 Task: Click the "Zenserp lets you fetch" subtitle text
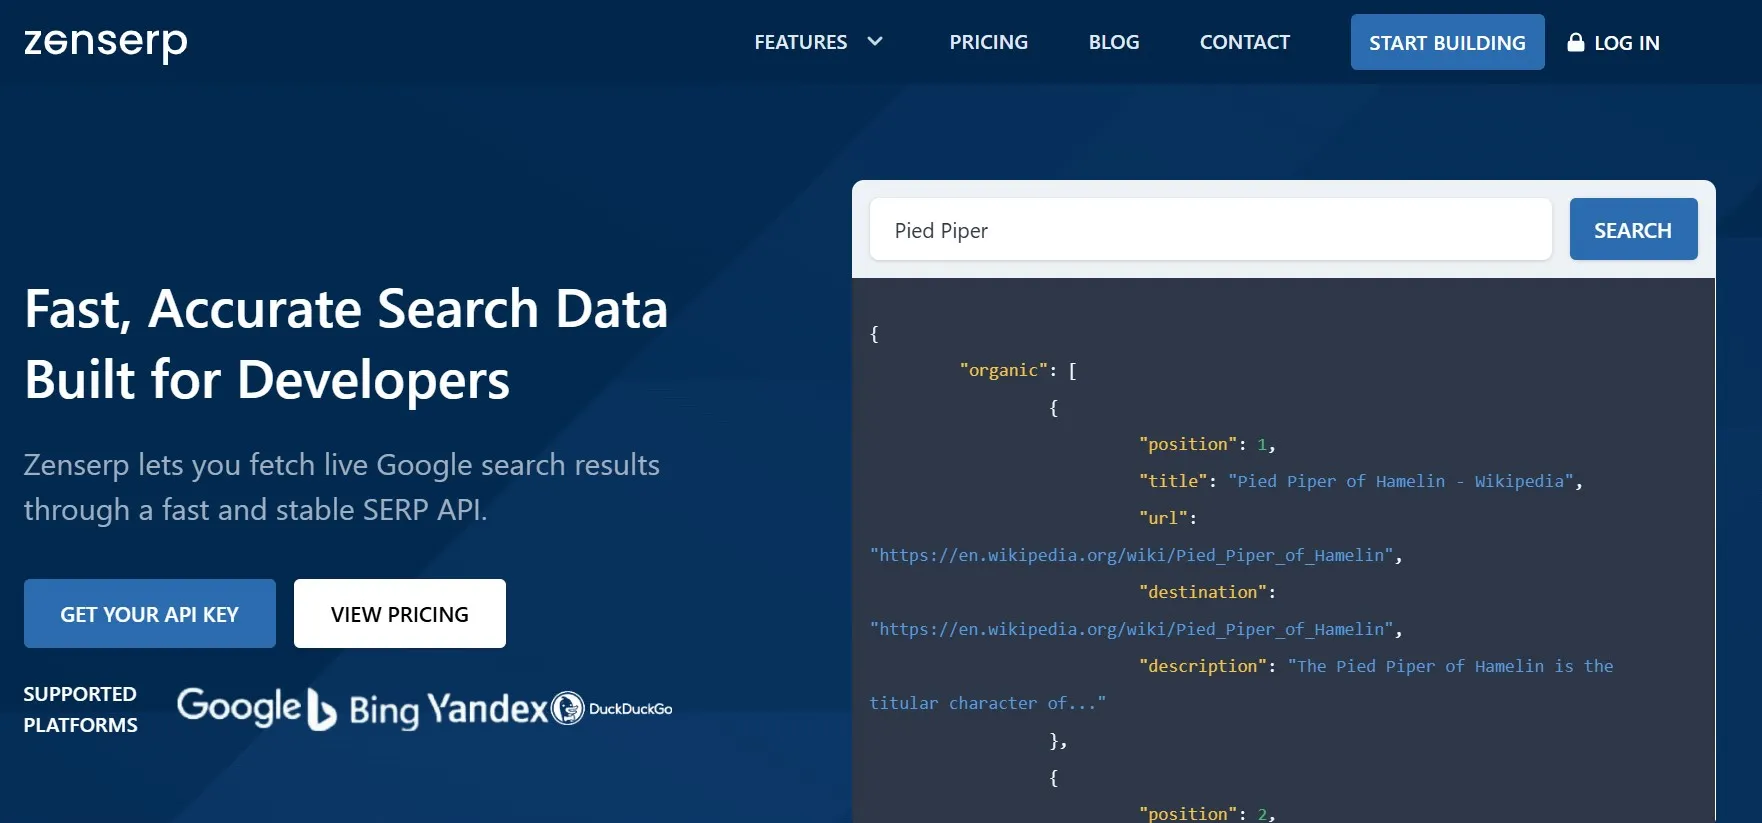342,487
